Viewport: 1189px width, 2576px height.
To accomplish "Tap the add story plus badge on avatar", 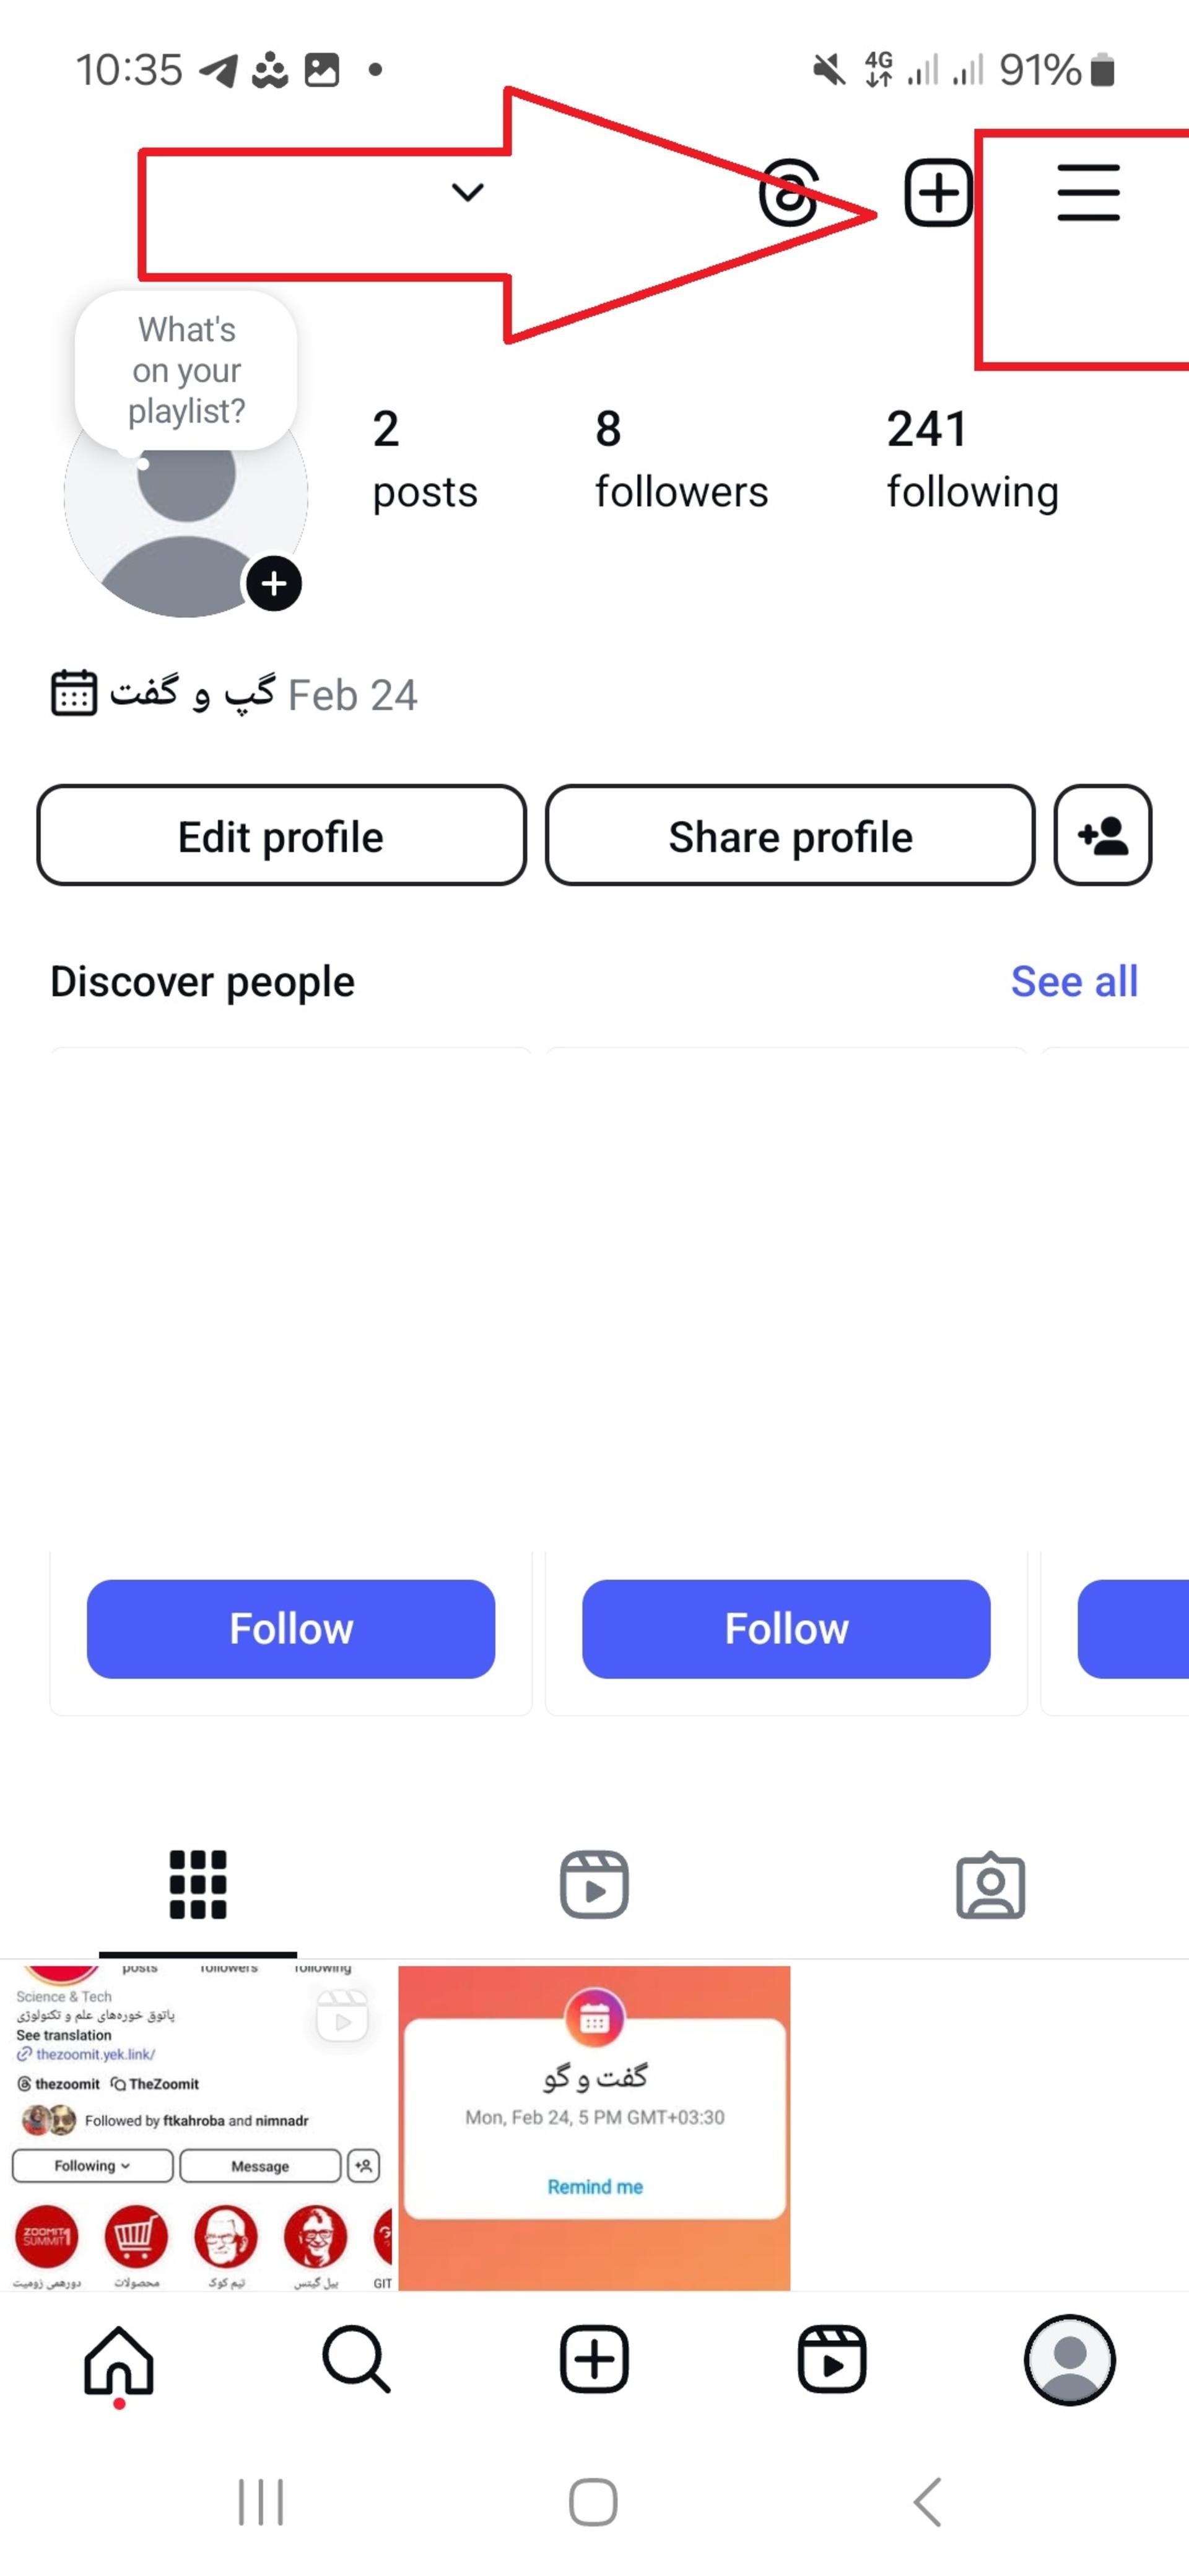I will 274,583.
